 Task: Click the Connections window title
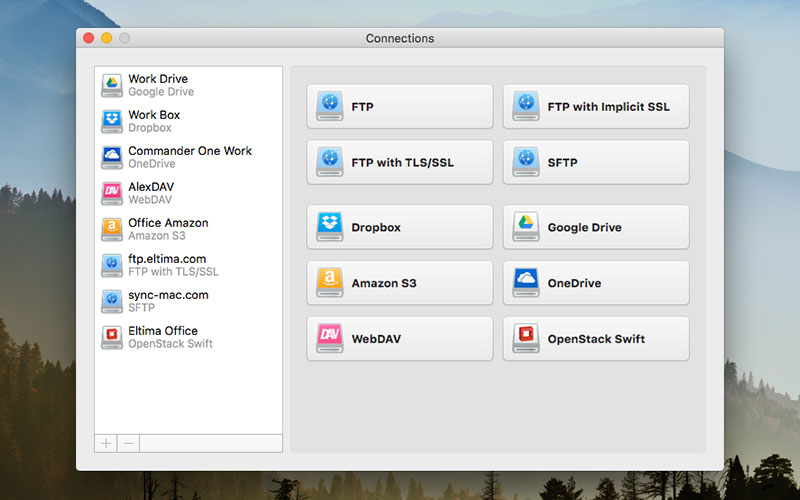(400, 38)
